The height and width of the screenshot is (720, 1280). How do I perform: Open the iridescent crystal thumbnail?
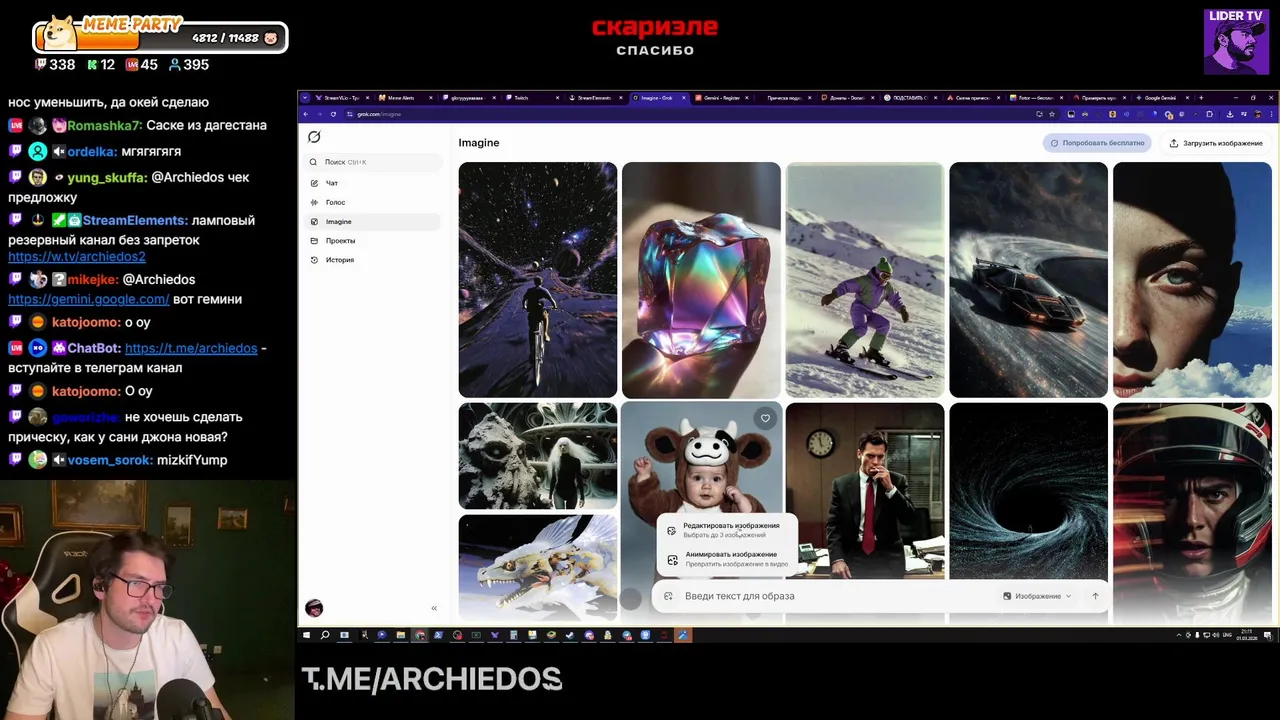coord(701,280)
